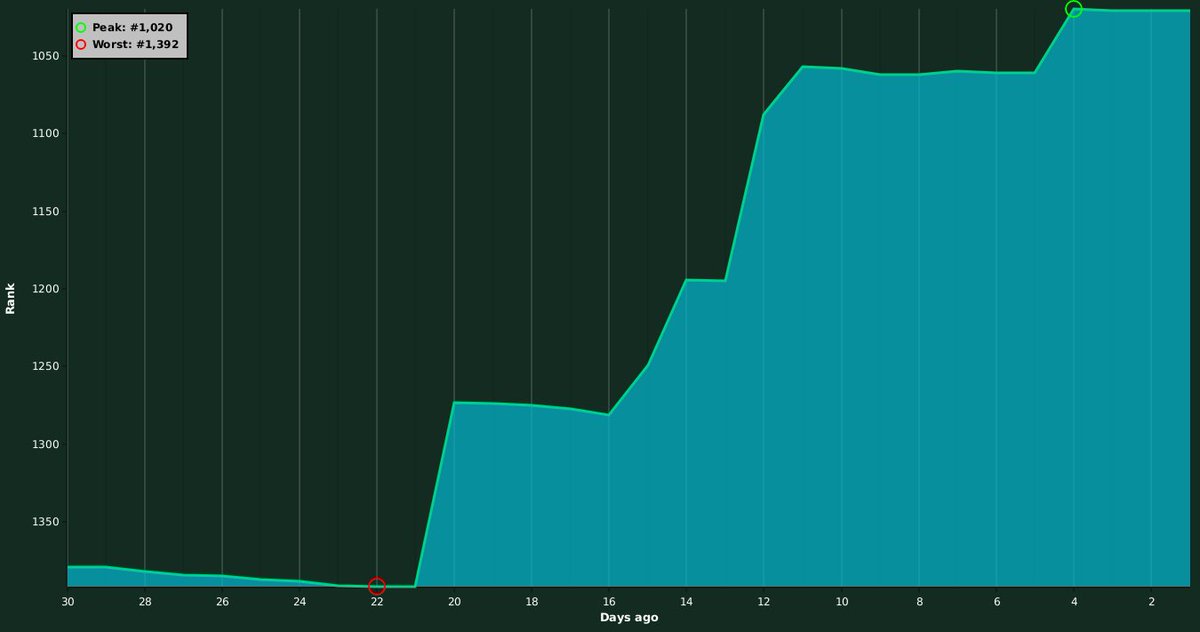
Task: Click the x-axis label '2'
Action: coord(1151,602)
